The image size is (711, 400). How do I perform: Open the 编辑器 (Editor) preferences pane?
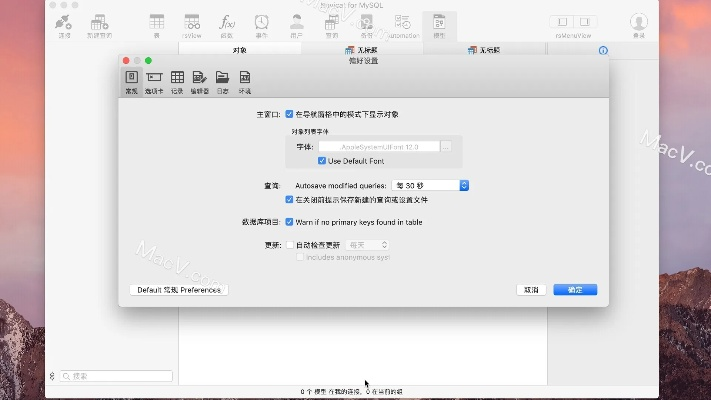[x=200, y=82]
